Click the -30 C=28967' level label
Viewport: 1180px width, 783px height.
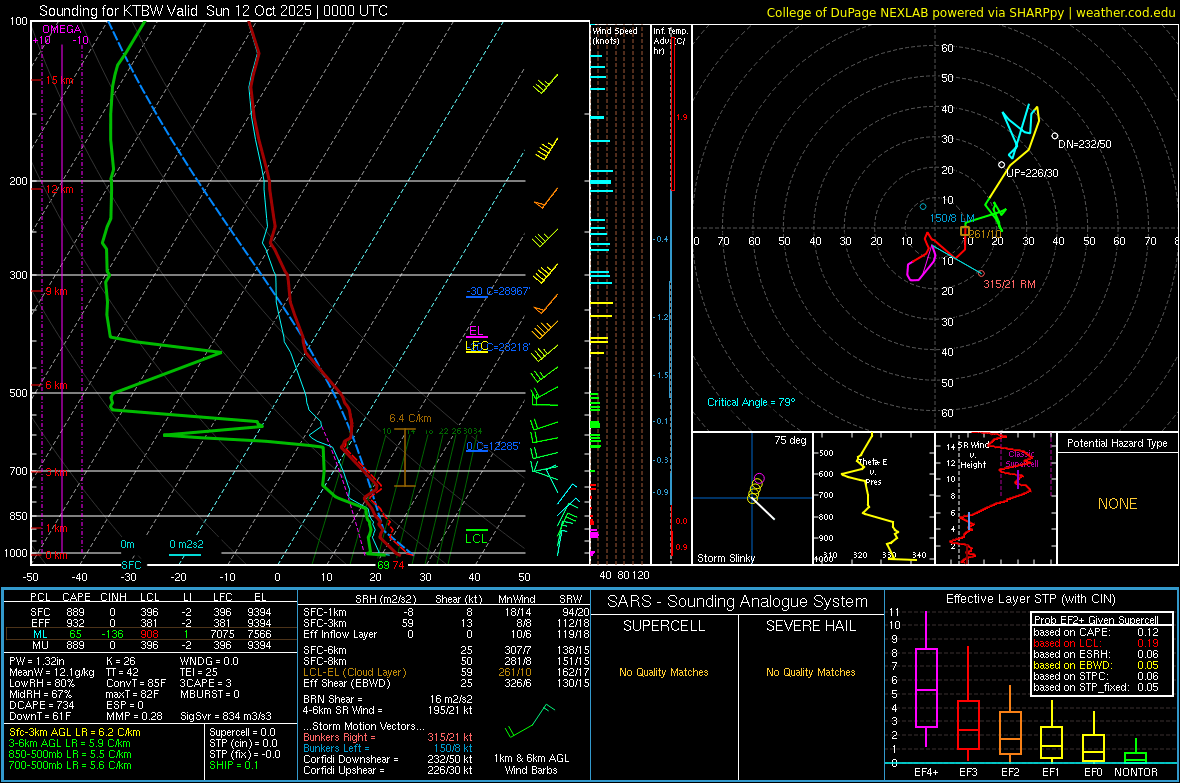pyautogui.click(x=498, y=291)
